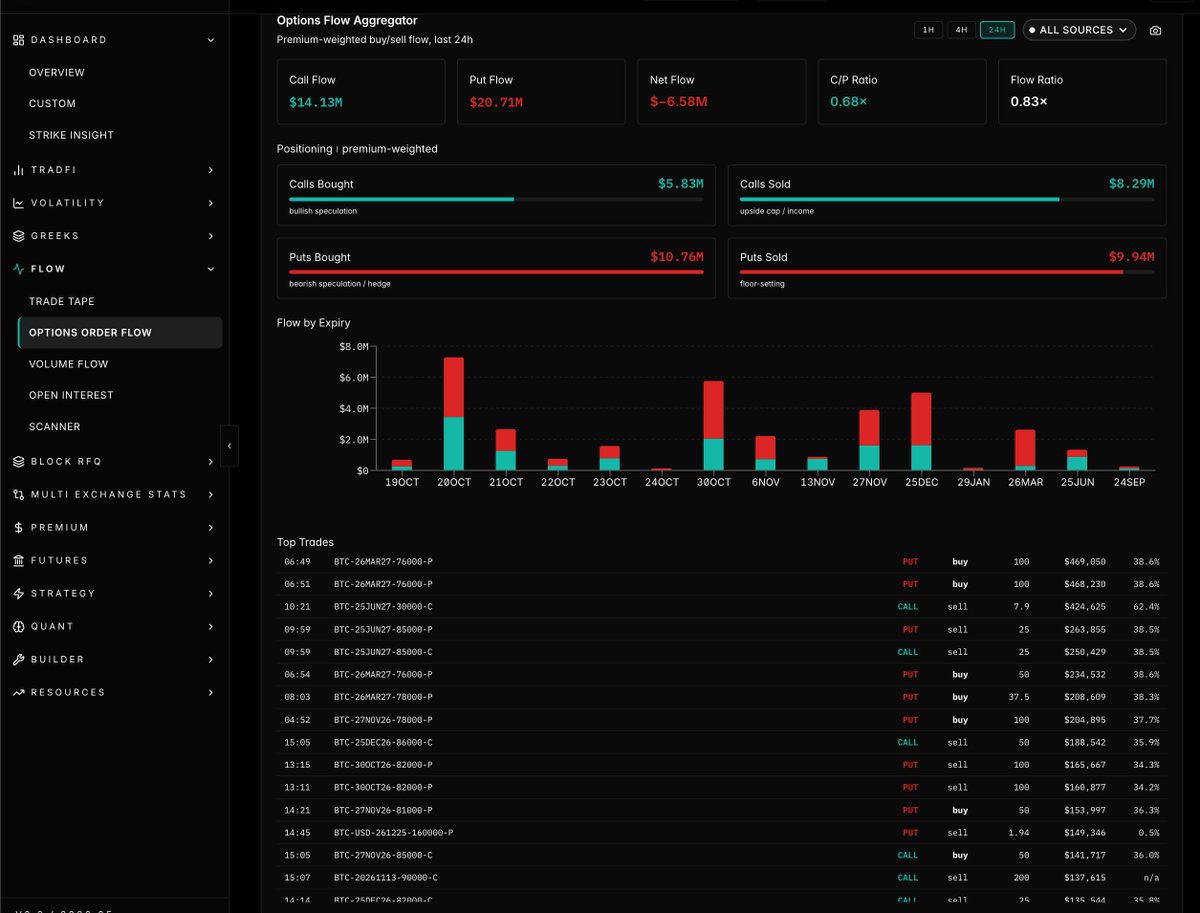The width and height of the screenshot is (1200, 913).
Task: Click the BTC-25JUN27-30000-C trade row
Action: pos(721,607)
